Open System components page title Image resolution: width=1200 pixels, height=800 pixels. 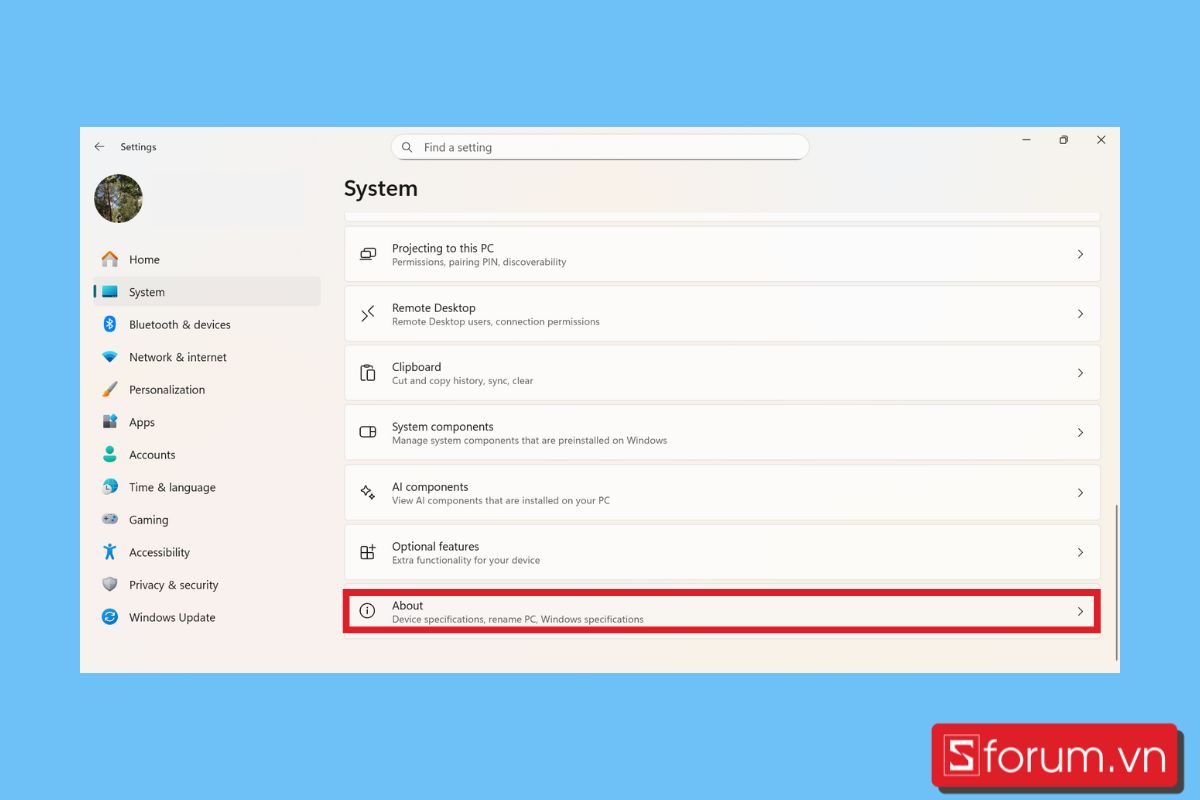coord(443,426)
